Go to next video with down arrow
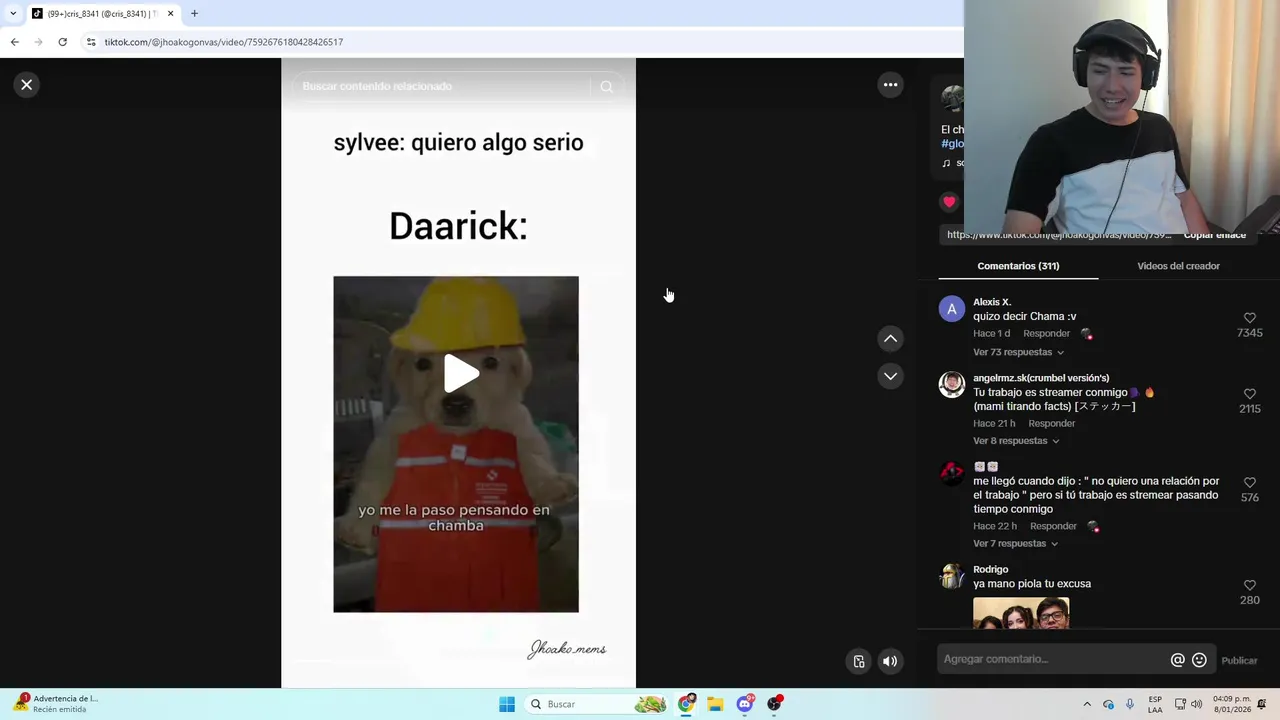This screenshot has height=720, width=1280. coord(890,376)
